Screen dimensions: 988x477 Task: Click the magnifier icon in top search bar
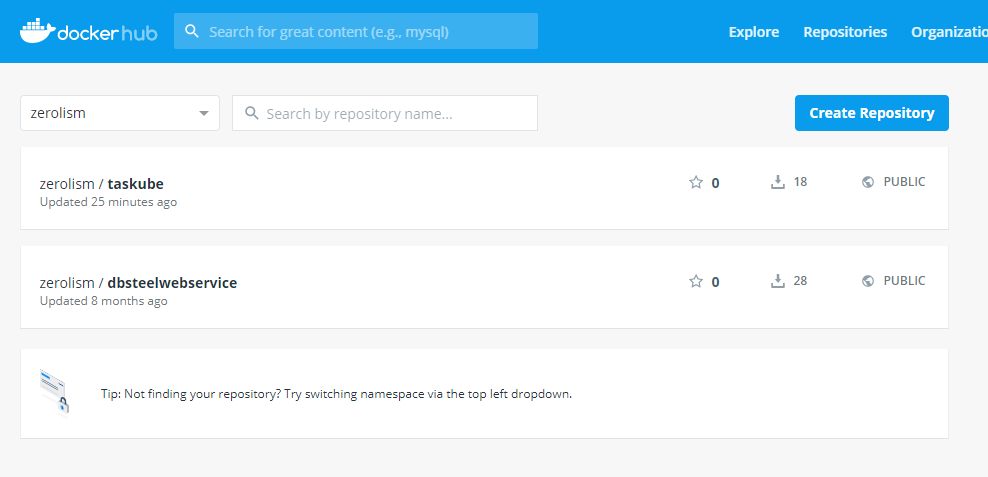(x=192, y=32)
